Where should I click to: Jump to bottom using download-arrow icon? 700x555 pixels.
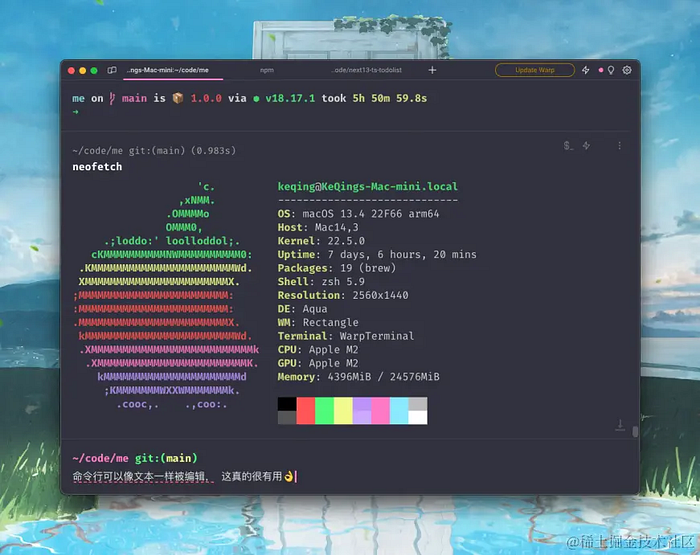[620, 425]
